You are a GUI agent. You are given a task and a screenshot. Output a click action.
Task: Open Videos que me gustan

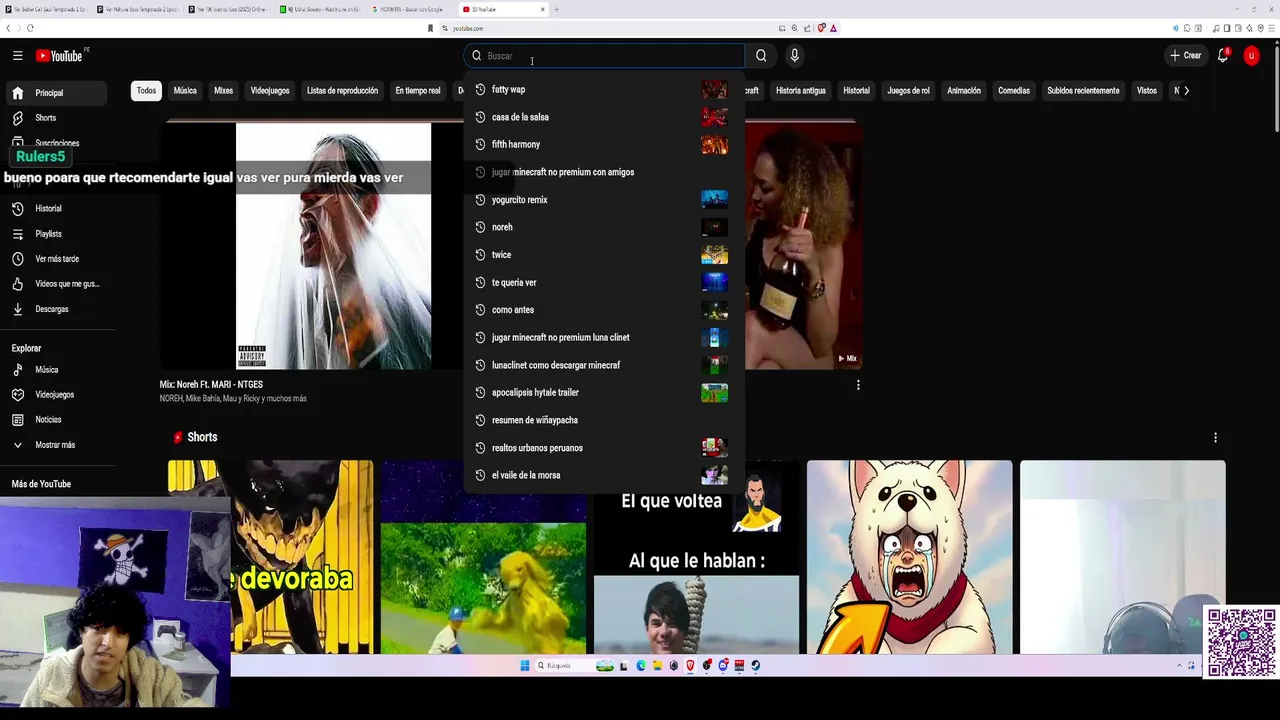pyautogui.click(x=55, y=283)
